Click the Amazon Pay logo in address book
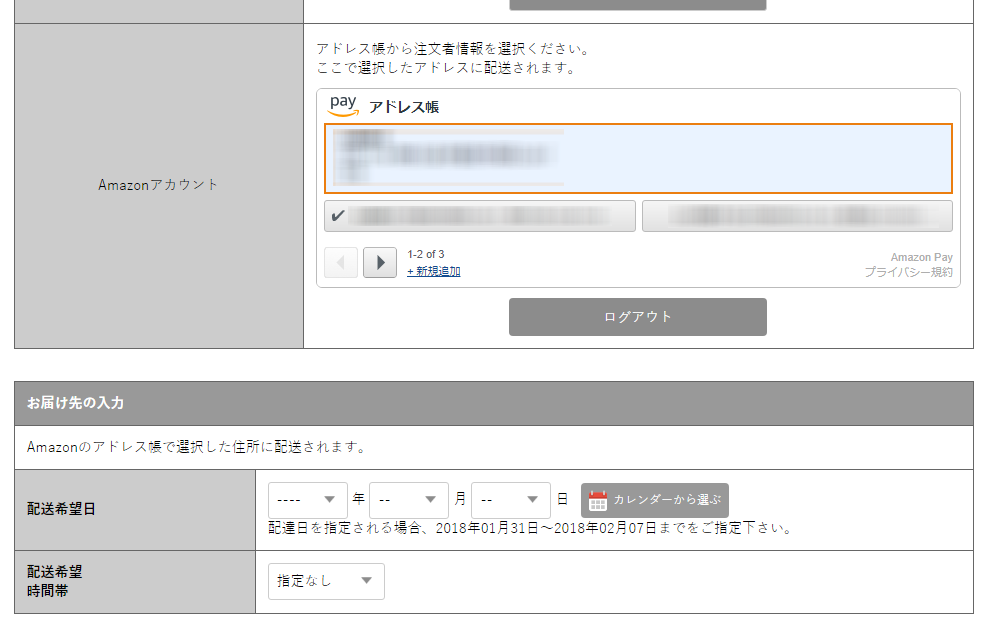Image resolution: width=985 pixels, height=635 pixels. (x=343, y=105)
